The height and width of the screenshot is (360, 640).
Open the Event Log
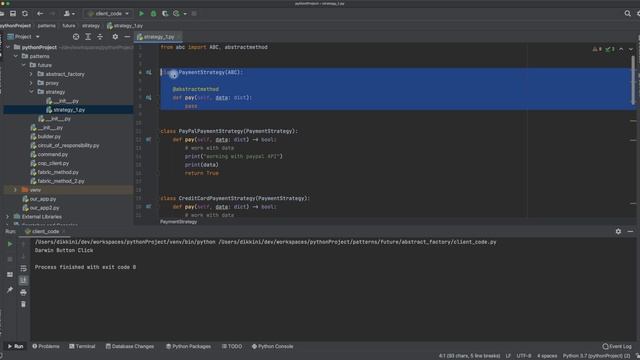[617, 347]
